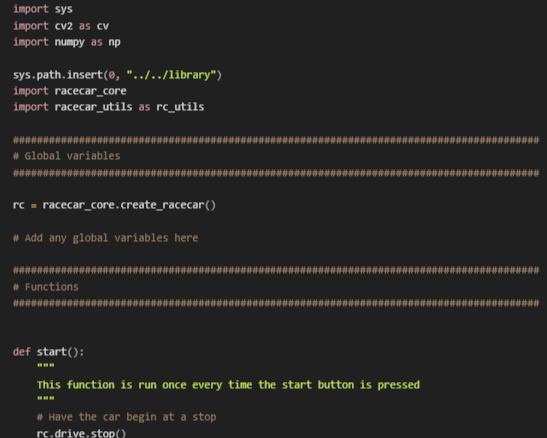Click the 'rc' variable assignment
The height and width of the screenshot is (438, 547).
pos(18,205)
